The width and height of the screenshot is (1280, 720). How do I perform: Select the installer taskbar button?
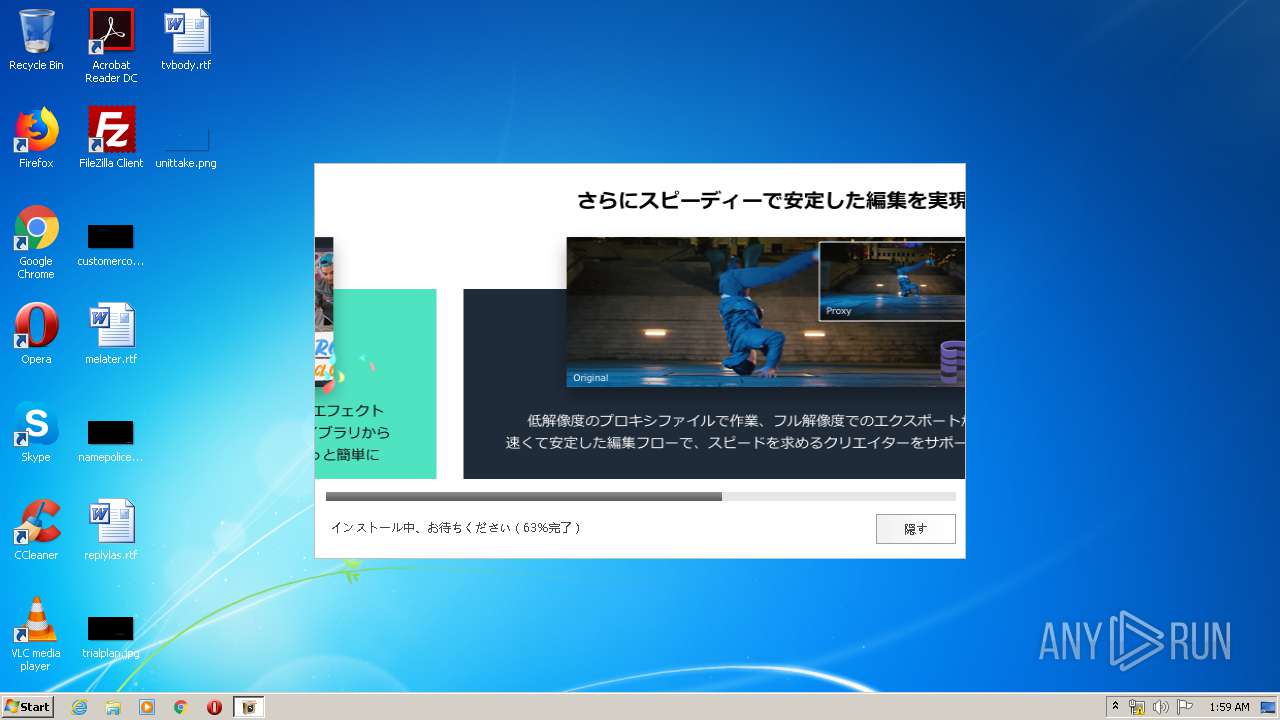click(x=249, y=707)
